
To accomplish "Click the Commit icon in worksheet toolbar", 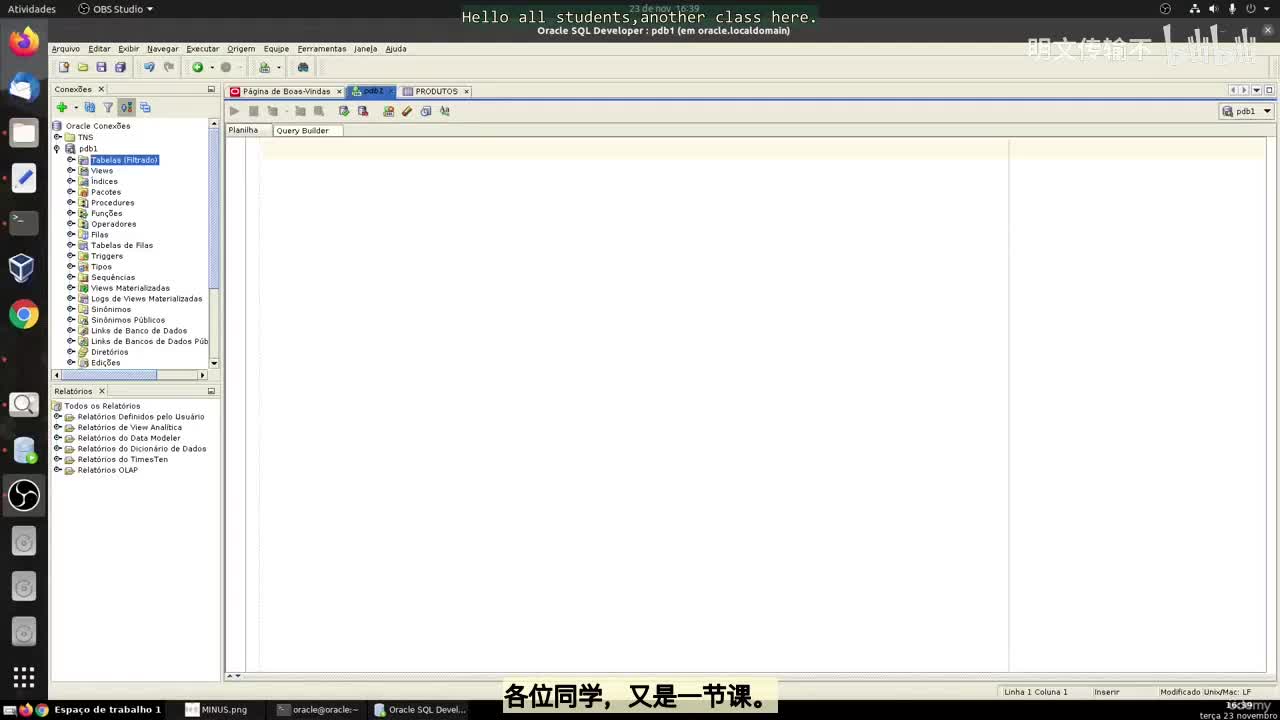I will pos(344,111).
